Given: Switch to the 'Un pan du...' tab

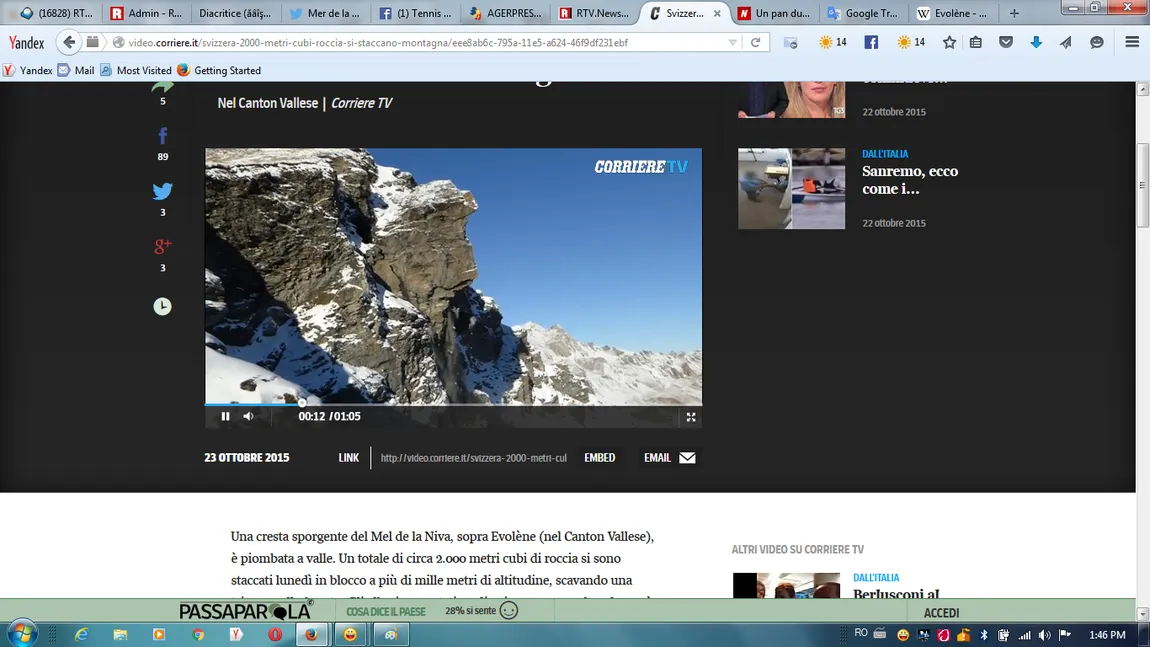Looking at the screenshot, I should (x=774, y=13).
